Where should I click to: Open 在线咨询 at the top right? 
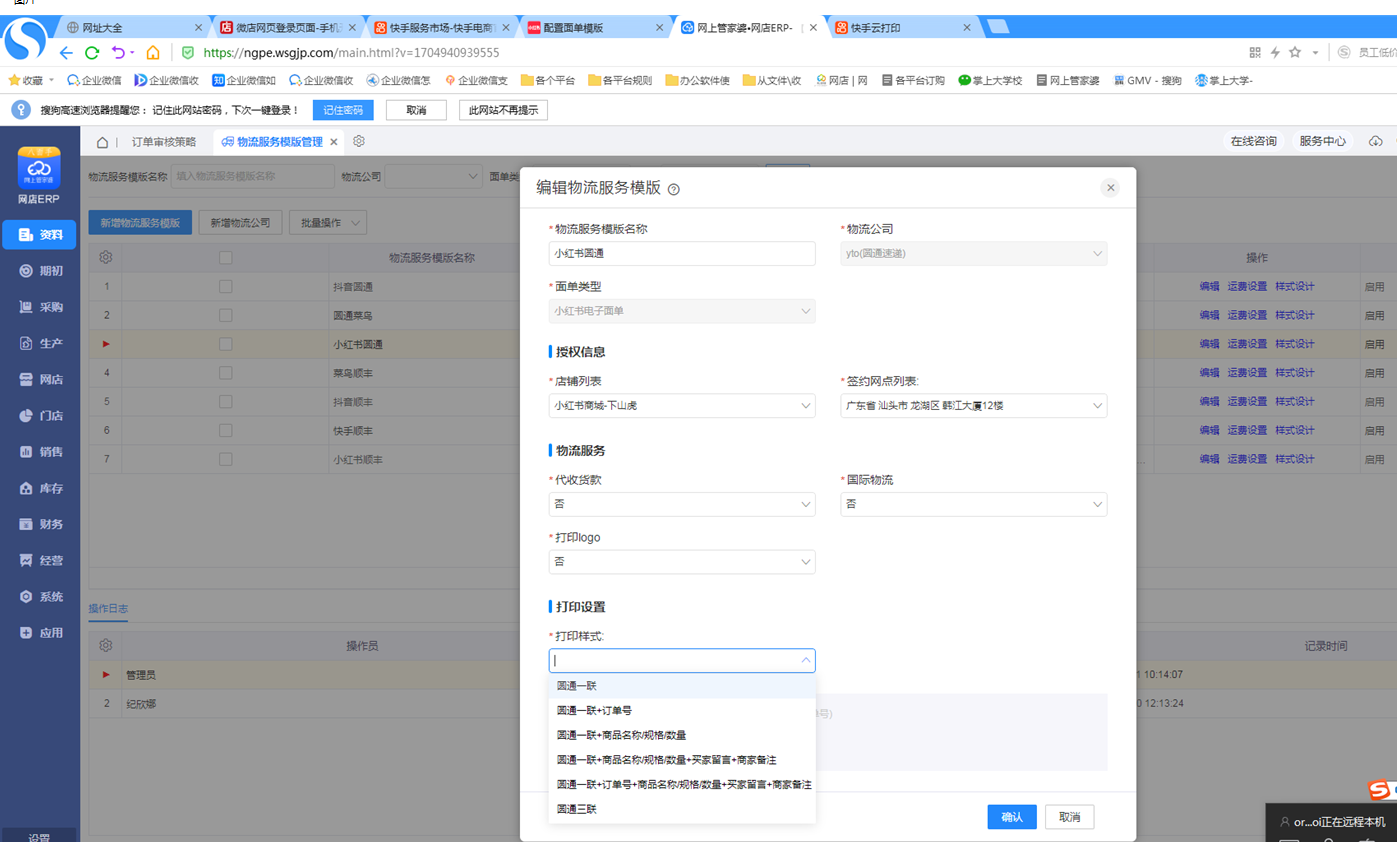[x=1254, y=141]
